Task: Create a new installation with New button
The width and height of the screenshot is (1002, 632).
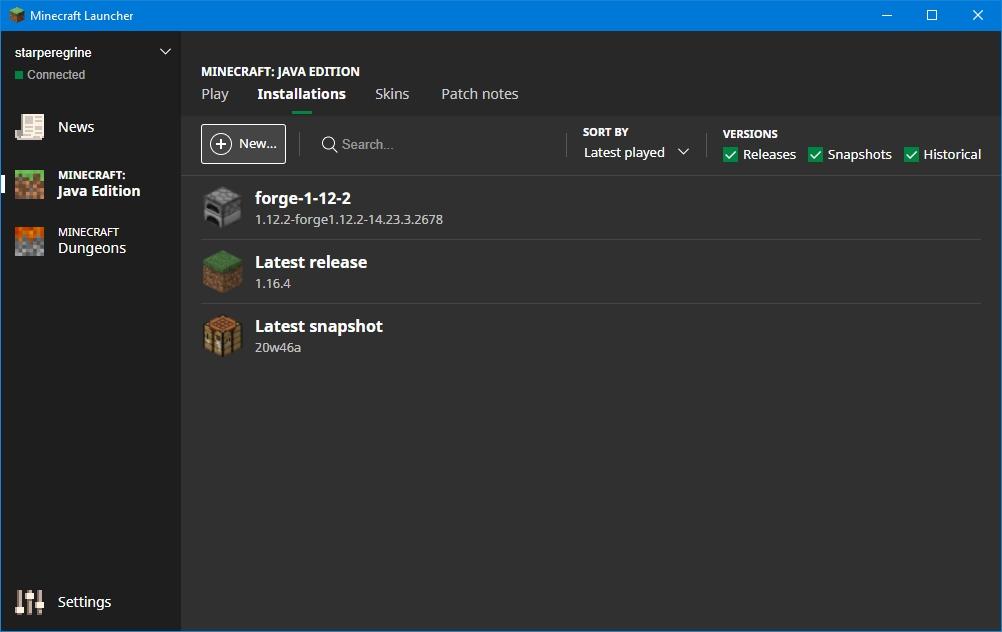Action: (x=243, y=144)
